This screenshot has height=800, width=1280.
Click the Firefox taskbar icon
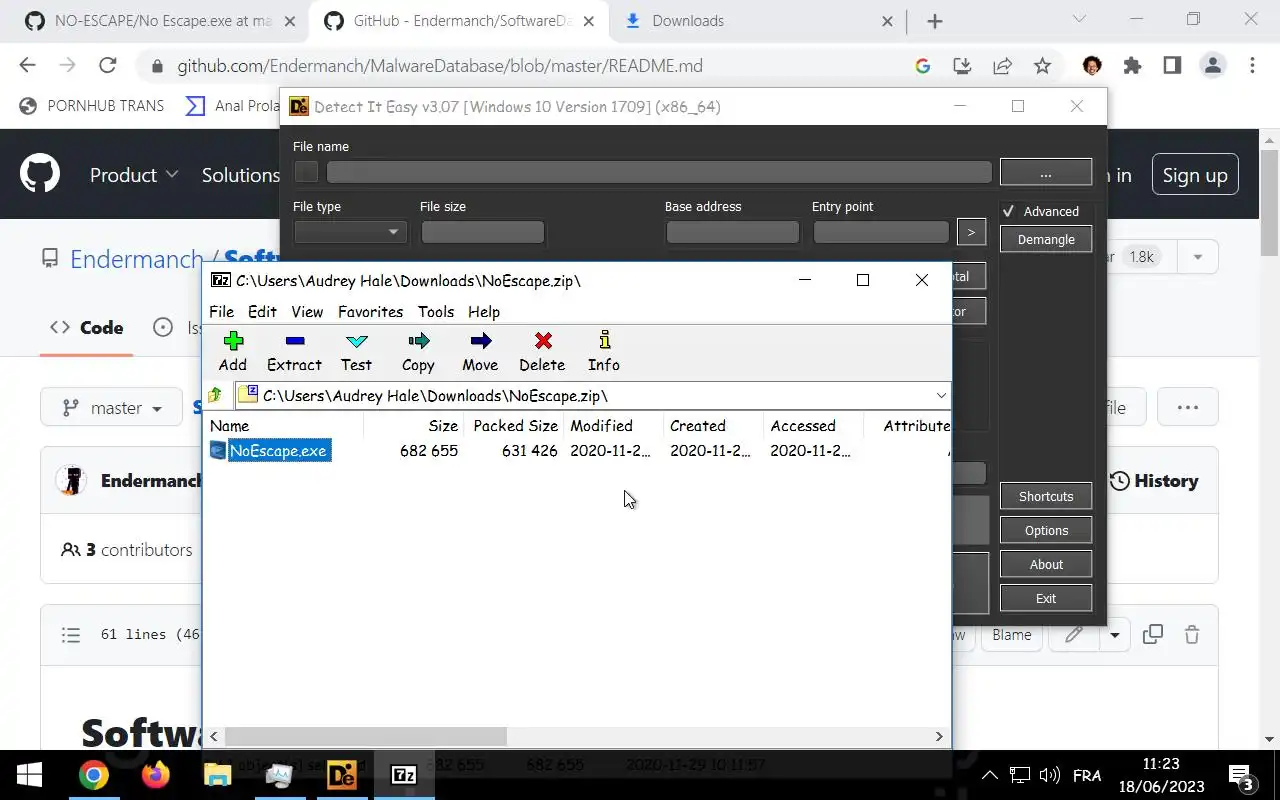155,775
